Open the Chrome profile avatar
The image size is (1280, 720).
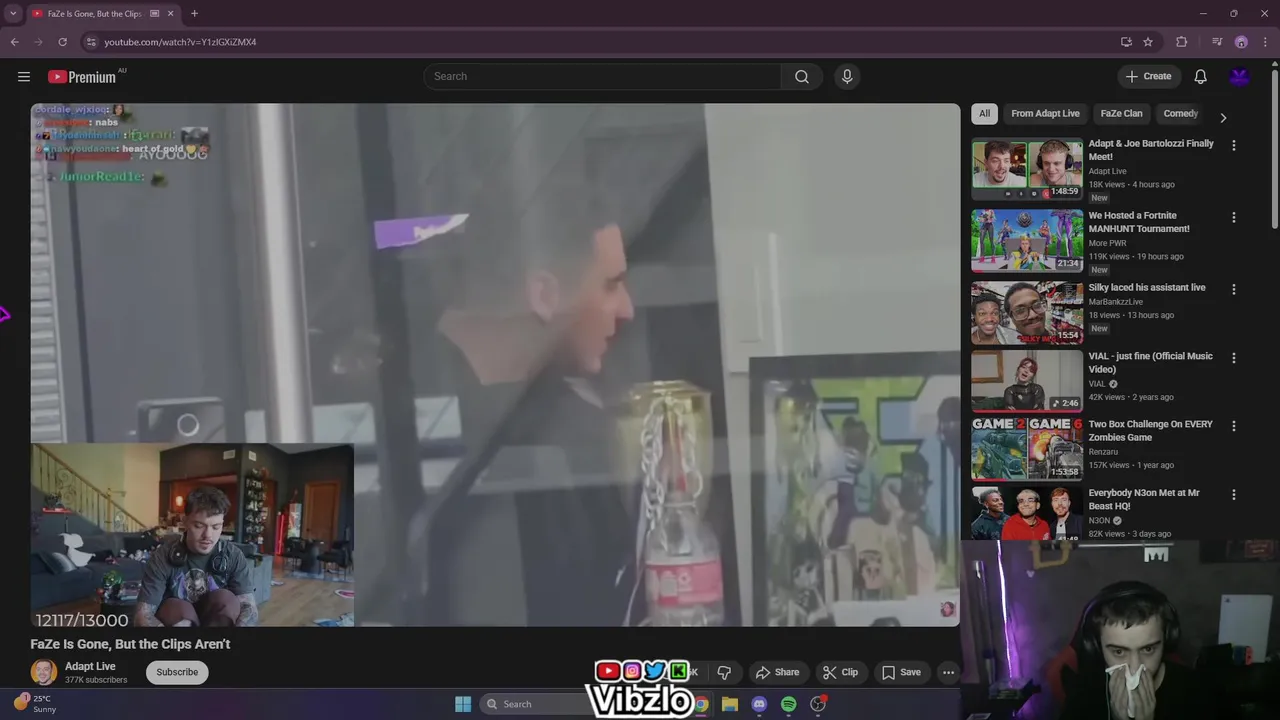coord(1241,42)
